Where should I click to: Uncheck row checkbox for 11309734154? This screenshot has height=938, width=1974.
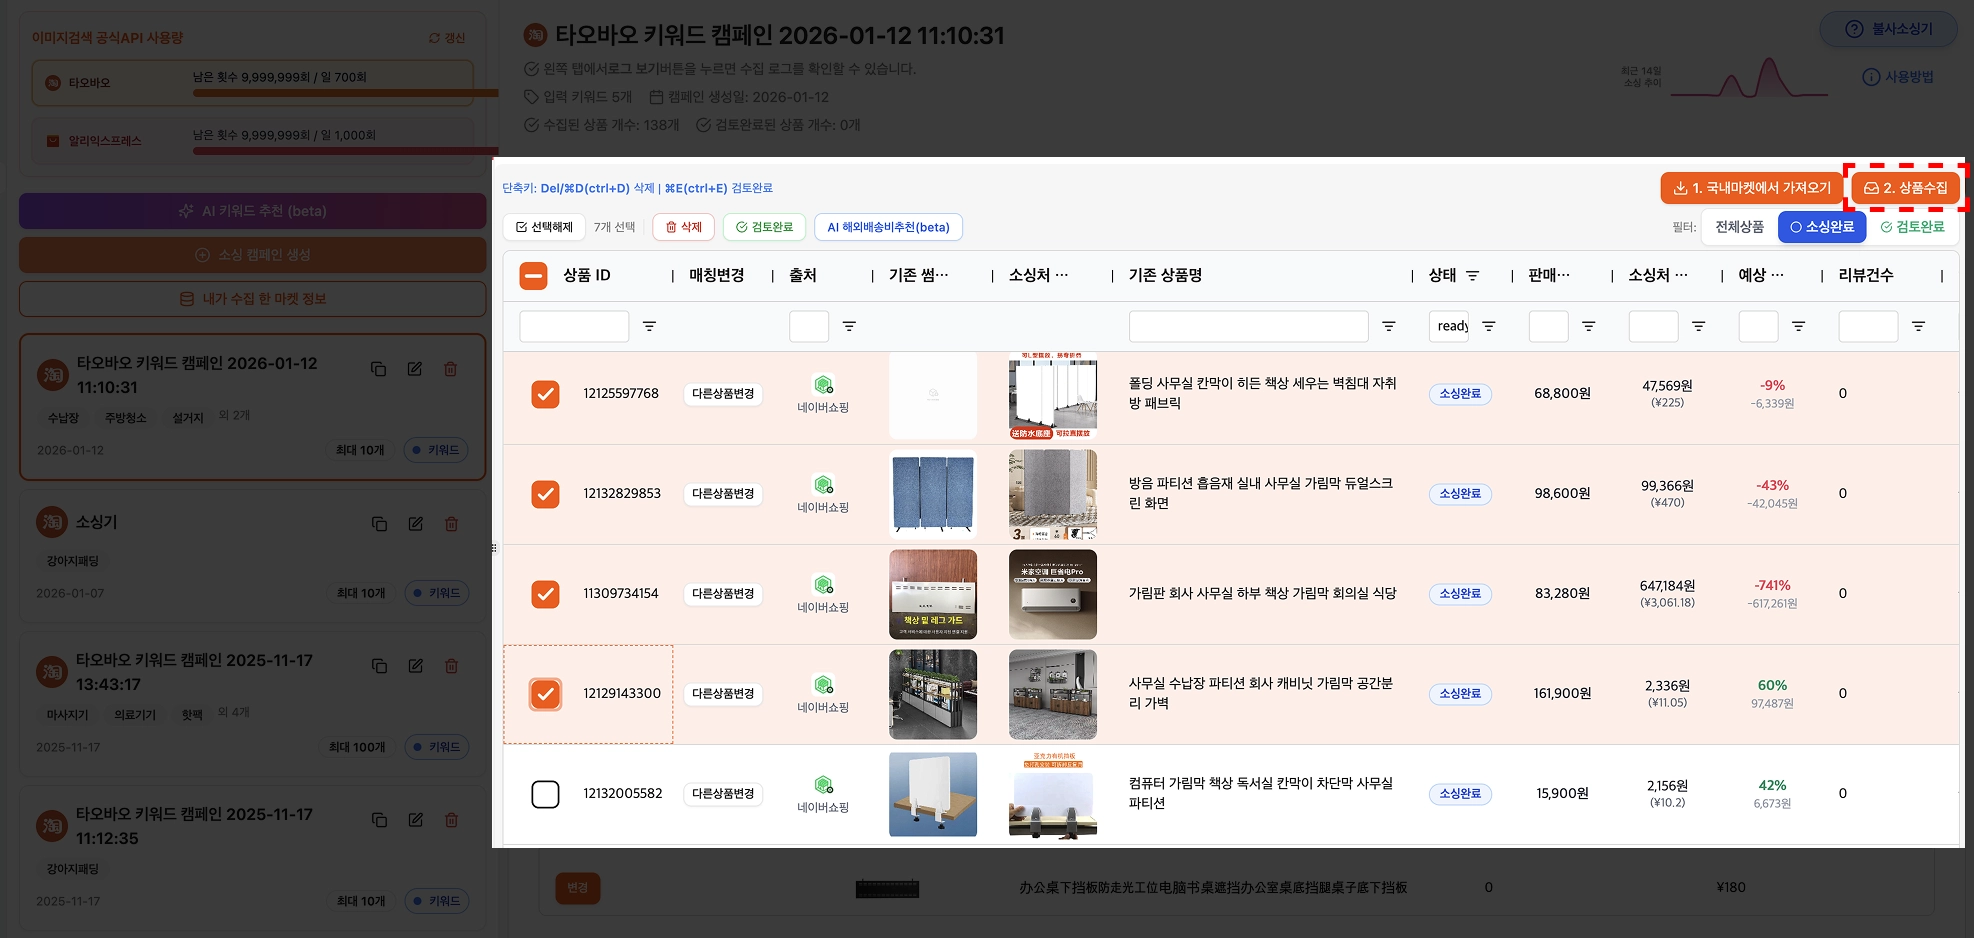[x=545, y=594]
